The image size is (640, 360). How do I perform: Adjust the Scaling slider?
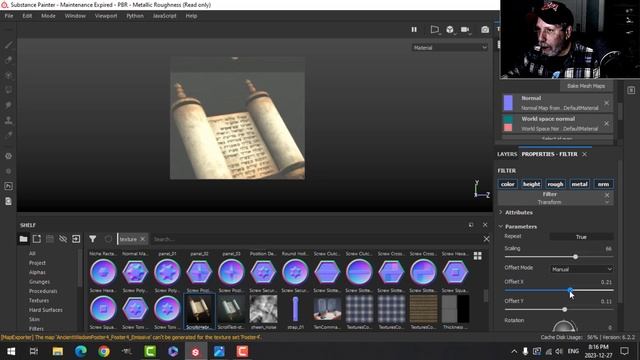pyautogui.click(x=559, y=257)
